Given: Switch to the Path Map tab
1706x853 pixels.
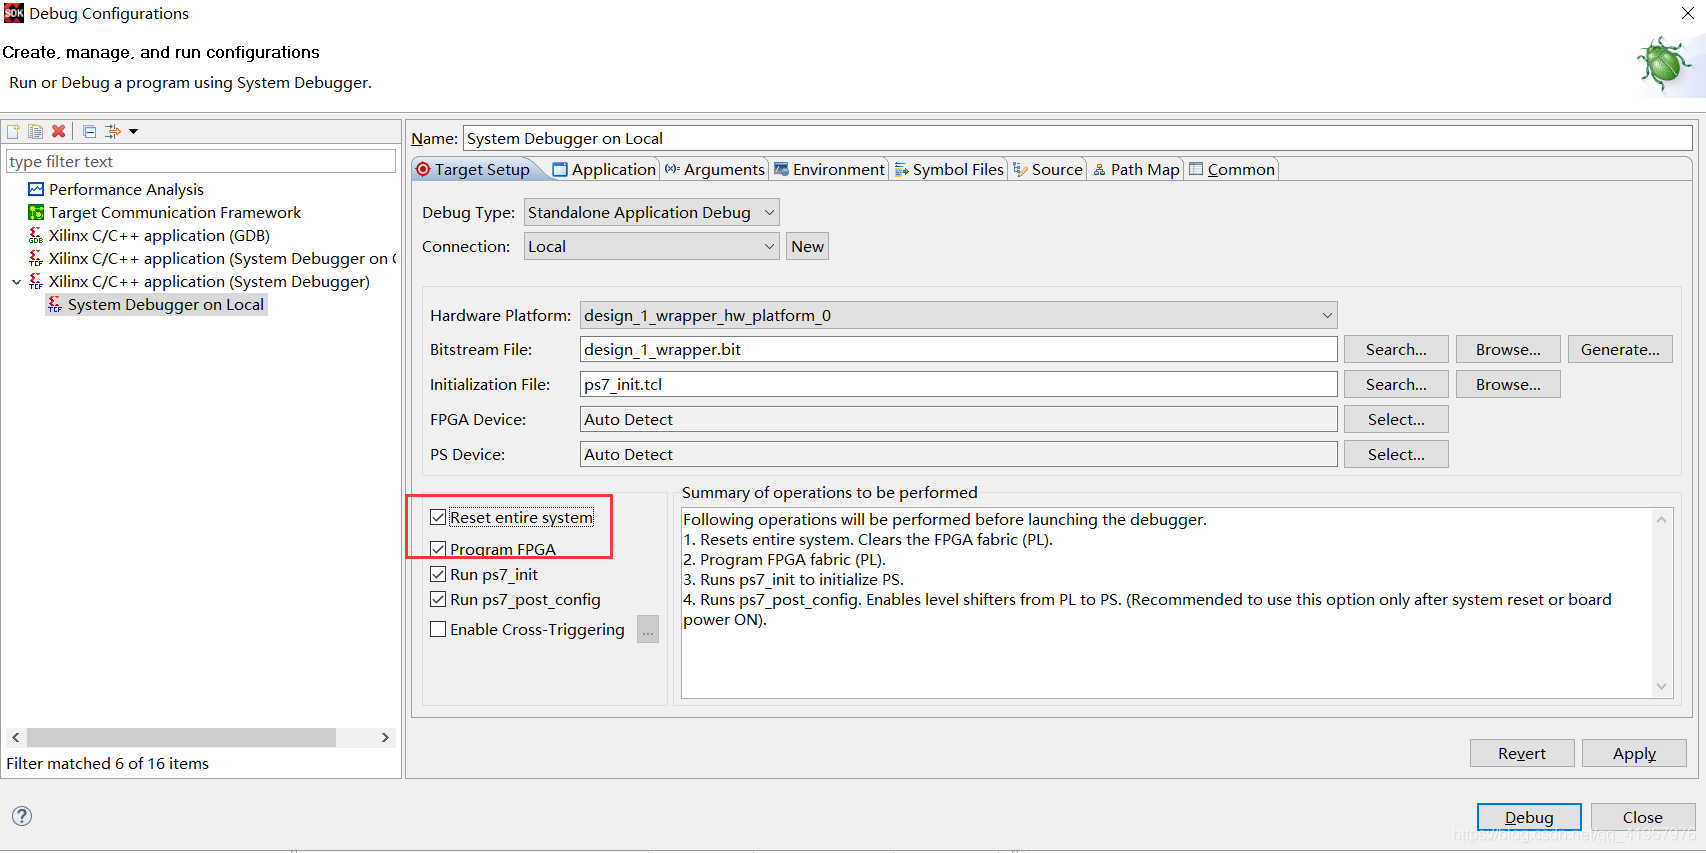Looking at the screenshot, I should coord(1136,169).
